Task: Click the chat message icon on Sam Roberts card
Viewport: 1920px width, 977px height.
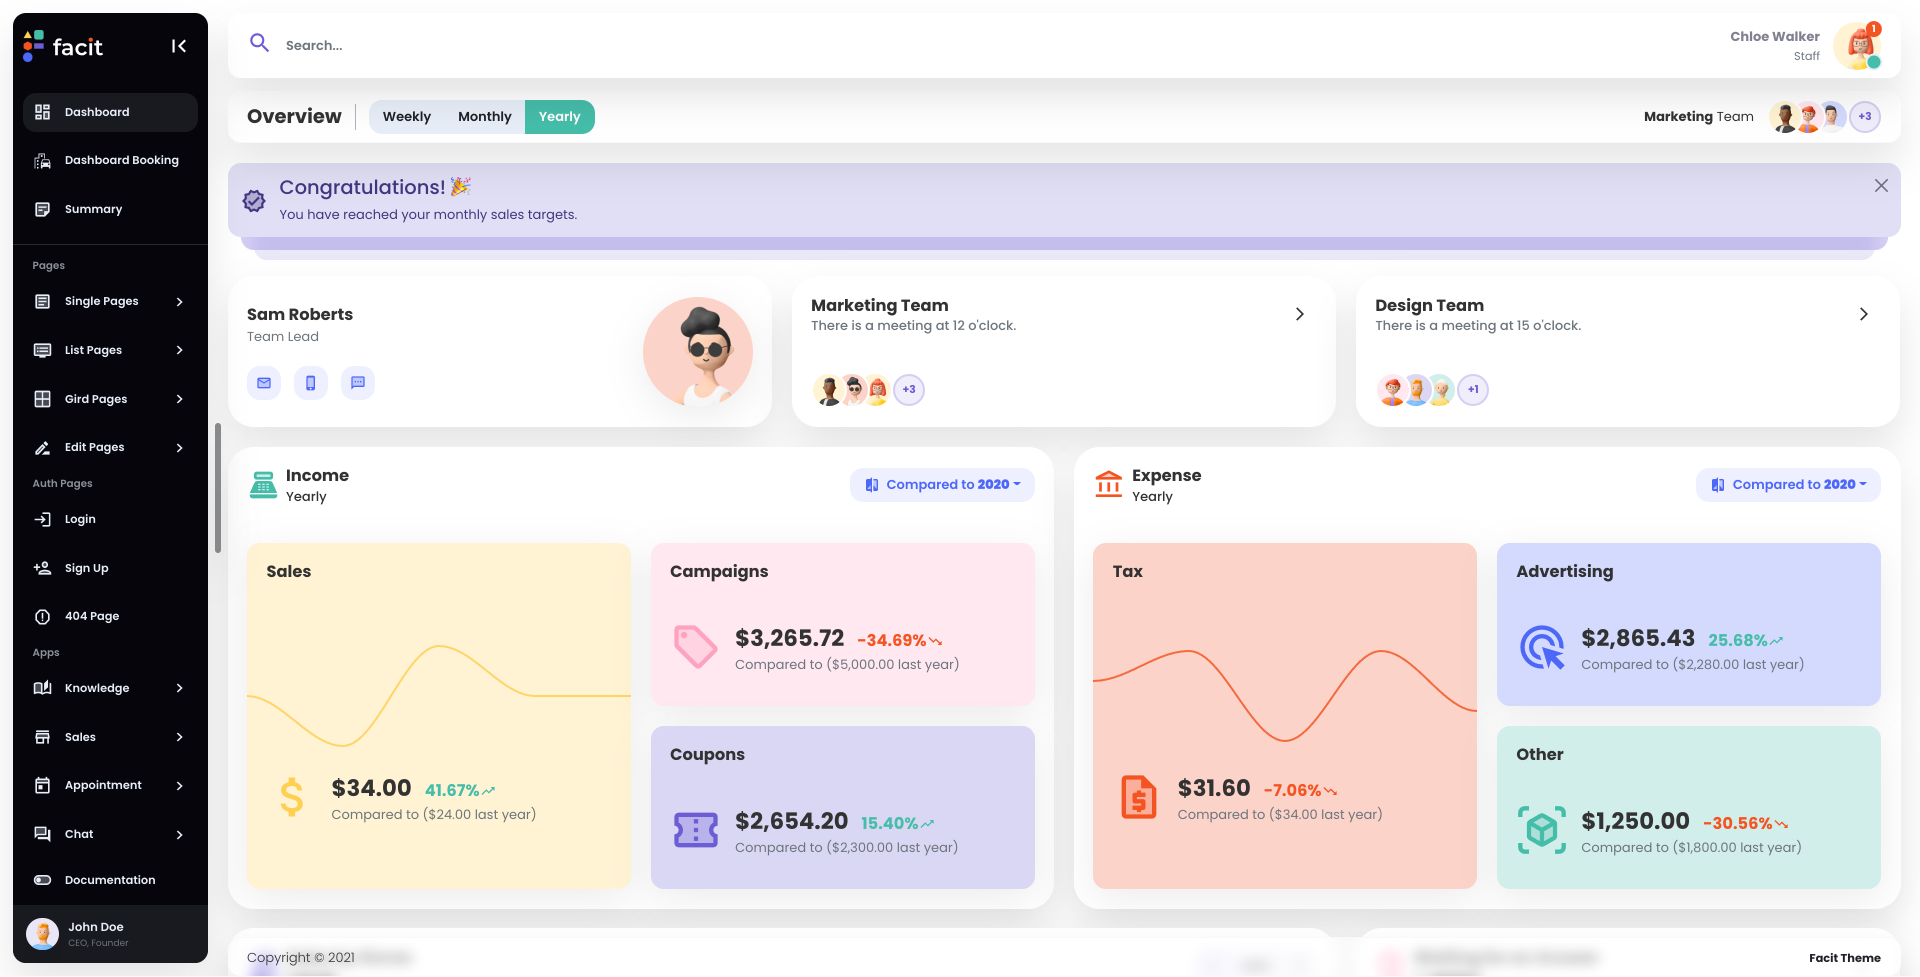Action: [x=357, y=382]
